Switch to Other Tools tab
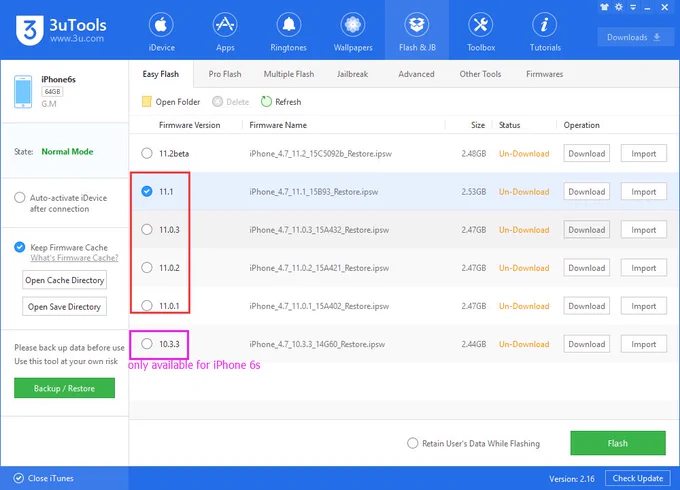680x490 pixels. [x=480, y=74]
